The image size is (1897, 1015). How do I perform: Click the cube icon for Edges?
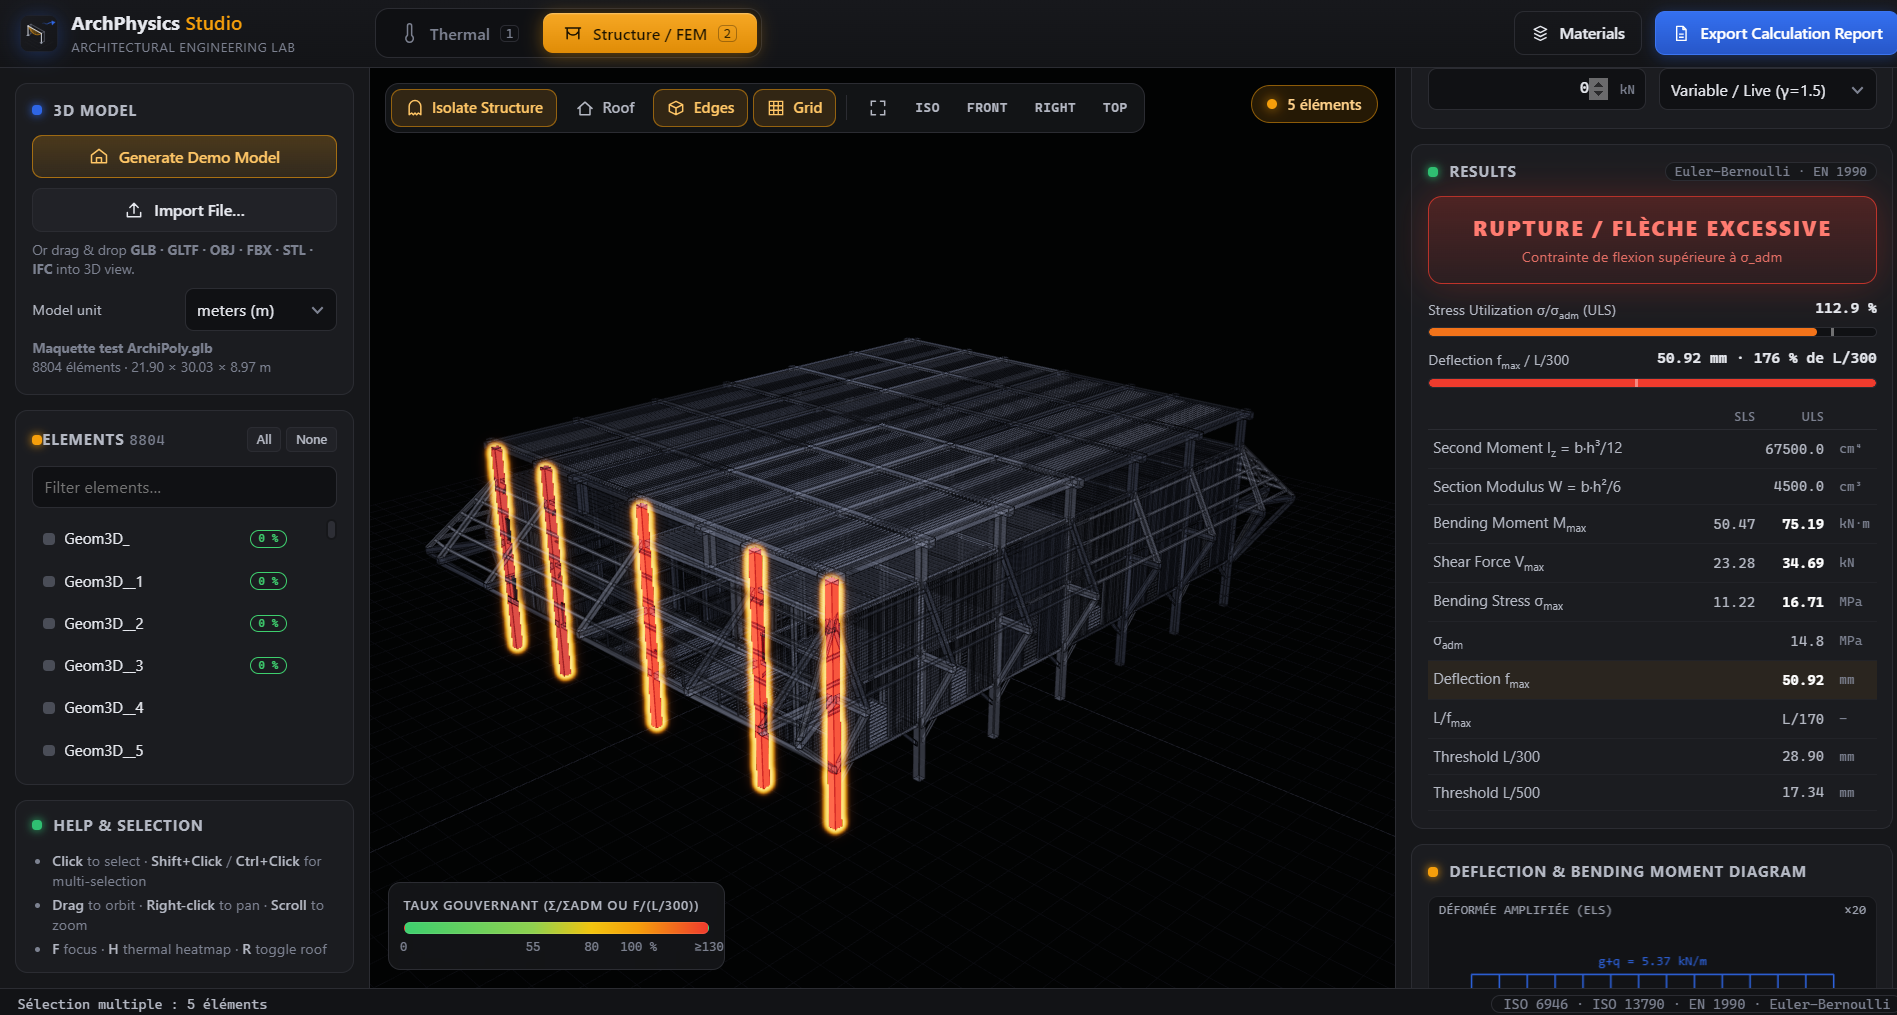(x=676, y=108)
